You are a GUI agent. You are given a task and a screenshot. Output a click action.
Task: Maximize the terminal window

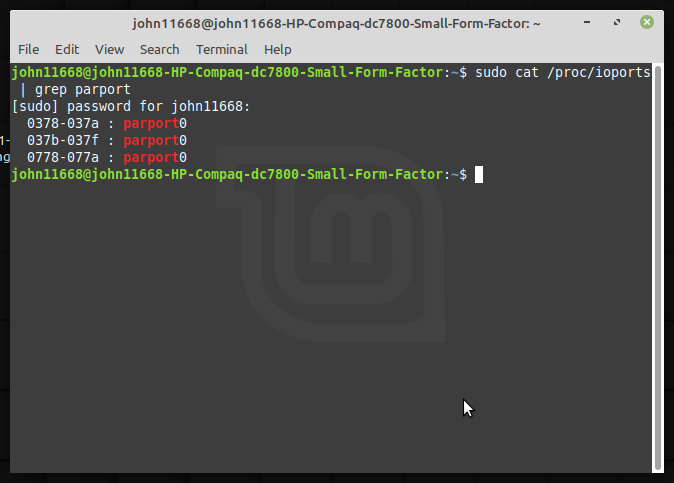[x=617, y=22]
